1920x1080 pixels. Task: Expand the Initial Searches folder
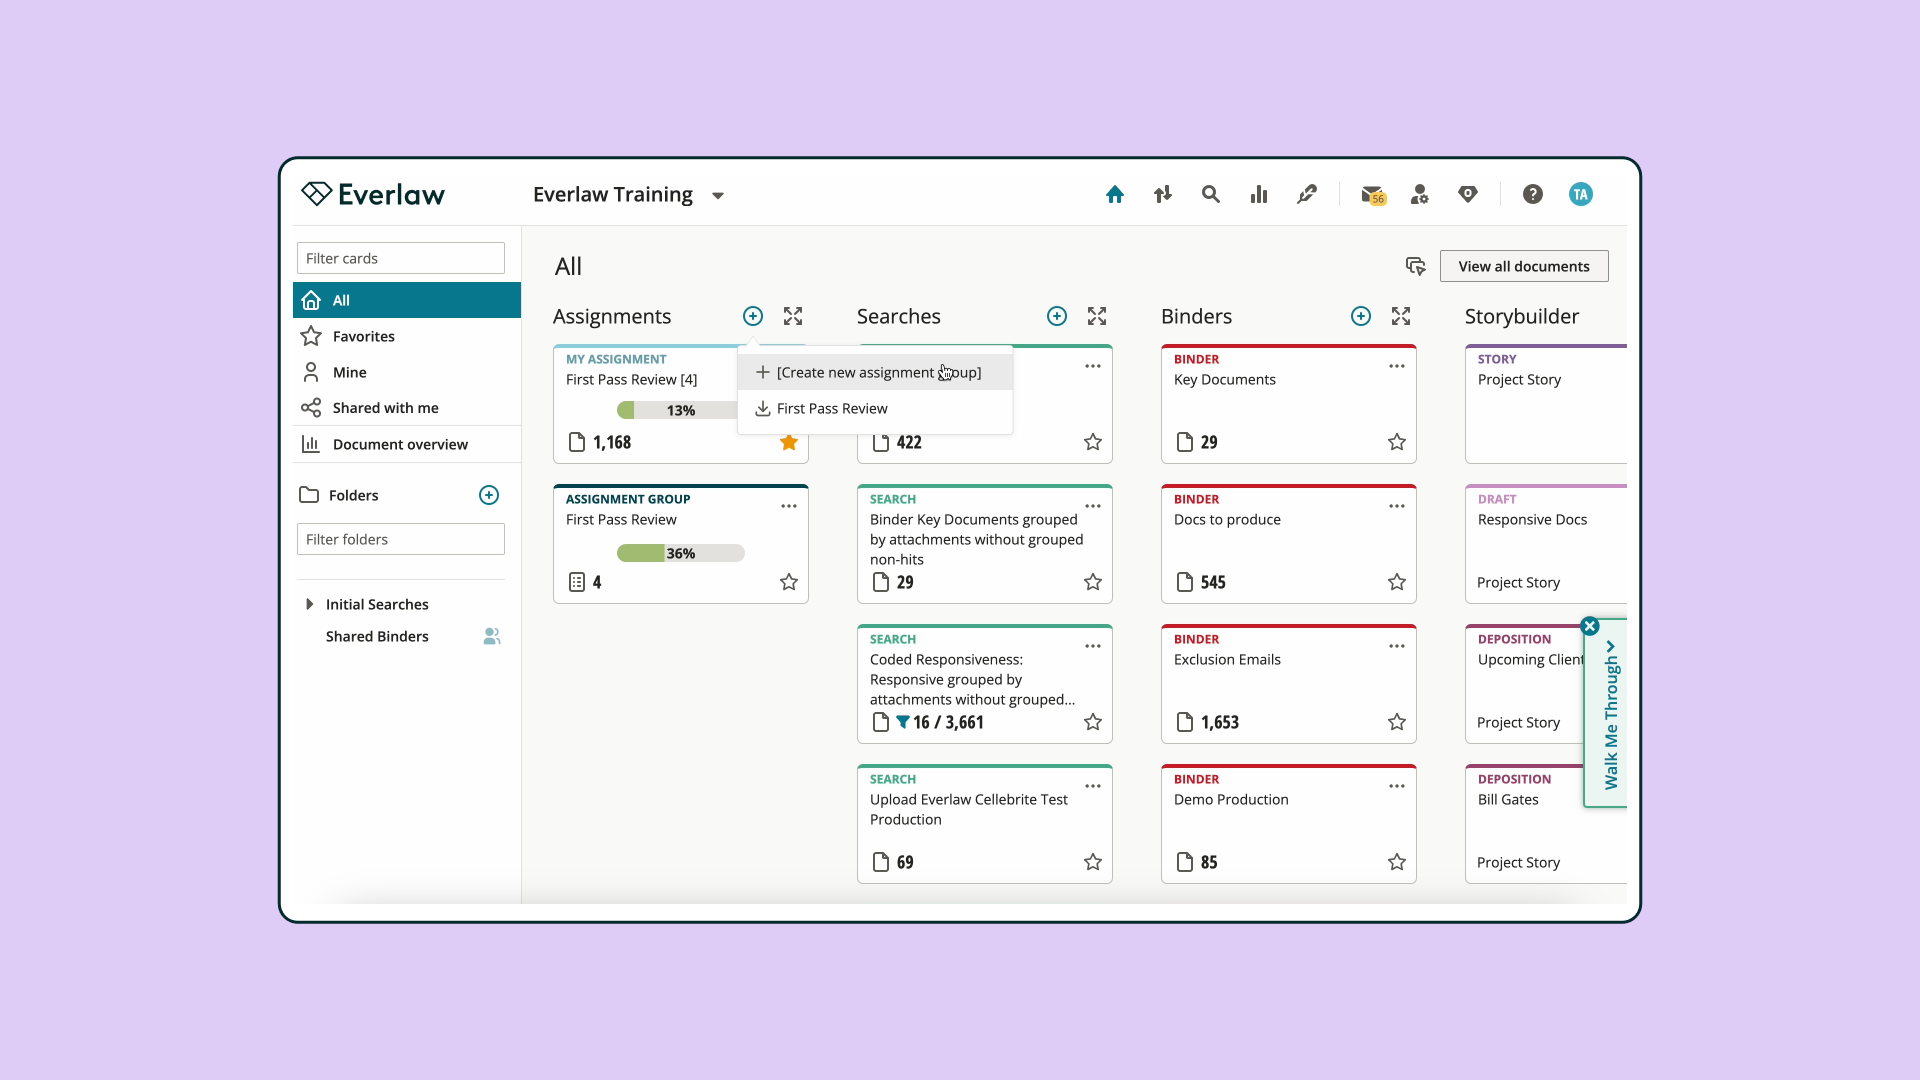click(309, 604)
